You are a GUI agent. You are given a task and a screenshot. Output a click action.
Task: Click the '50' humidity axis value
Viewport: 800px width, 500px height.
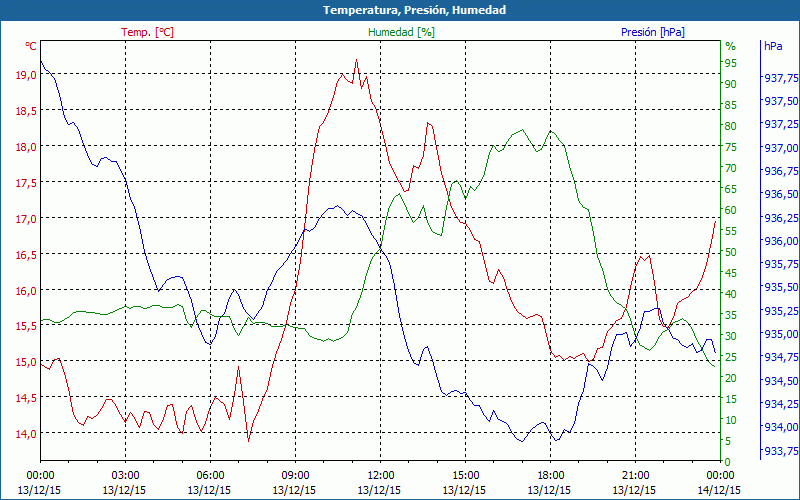731,252
